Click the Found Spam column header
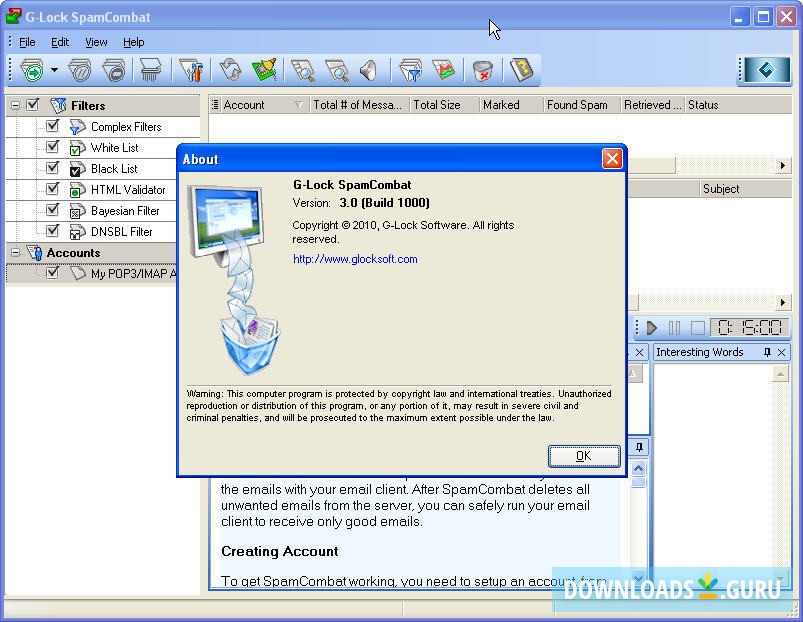The image size is (803, 622). coord(582,105)
